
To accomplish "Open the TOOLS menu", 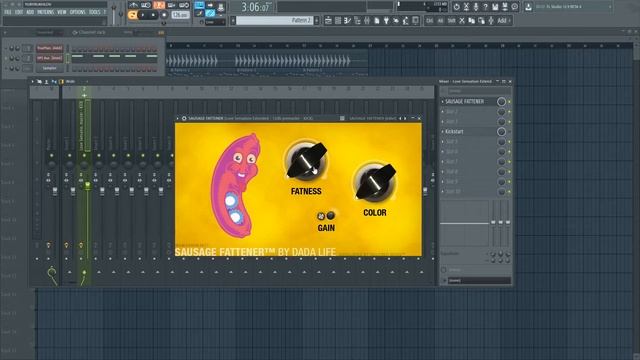I will tap(95, 12).
